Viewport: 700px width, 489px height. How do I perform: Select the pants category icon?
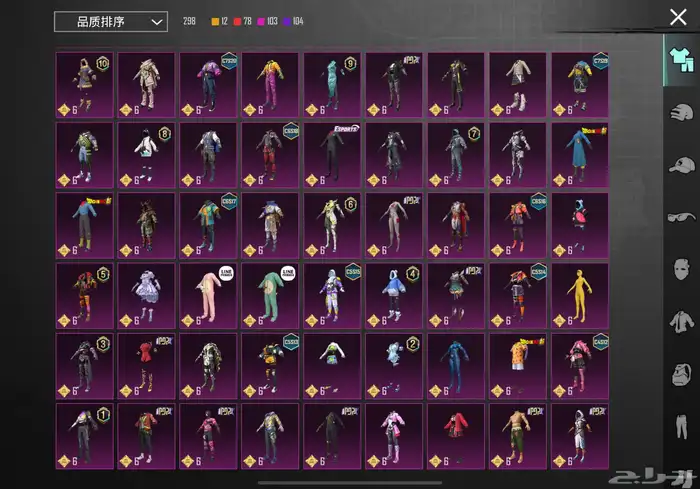coord(680,427)
